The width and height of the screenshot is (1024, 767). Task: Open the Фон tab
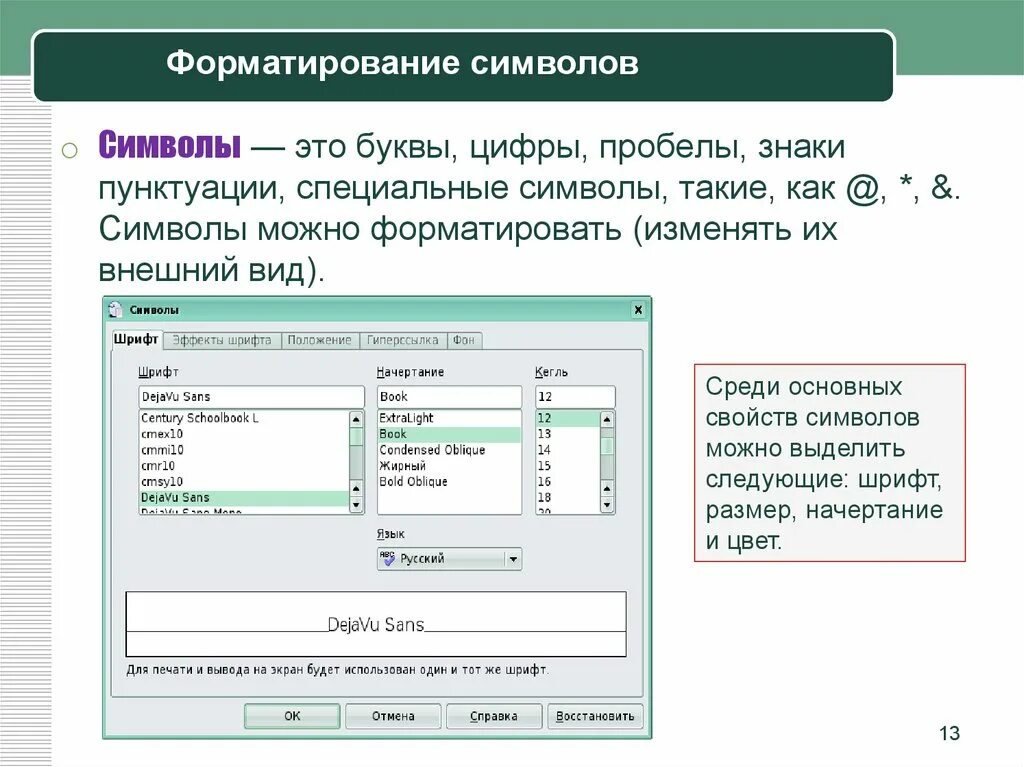[464, 340]
